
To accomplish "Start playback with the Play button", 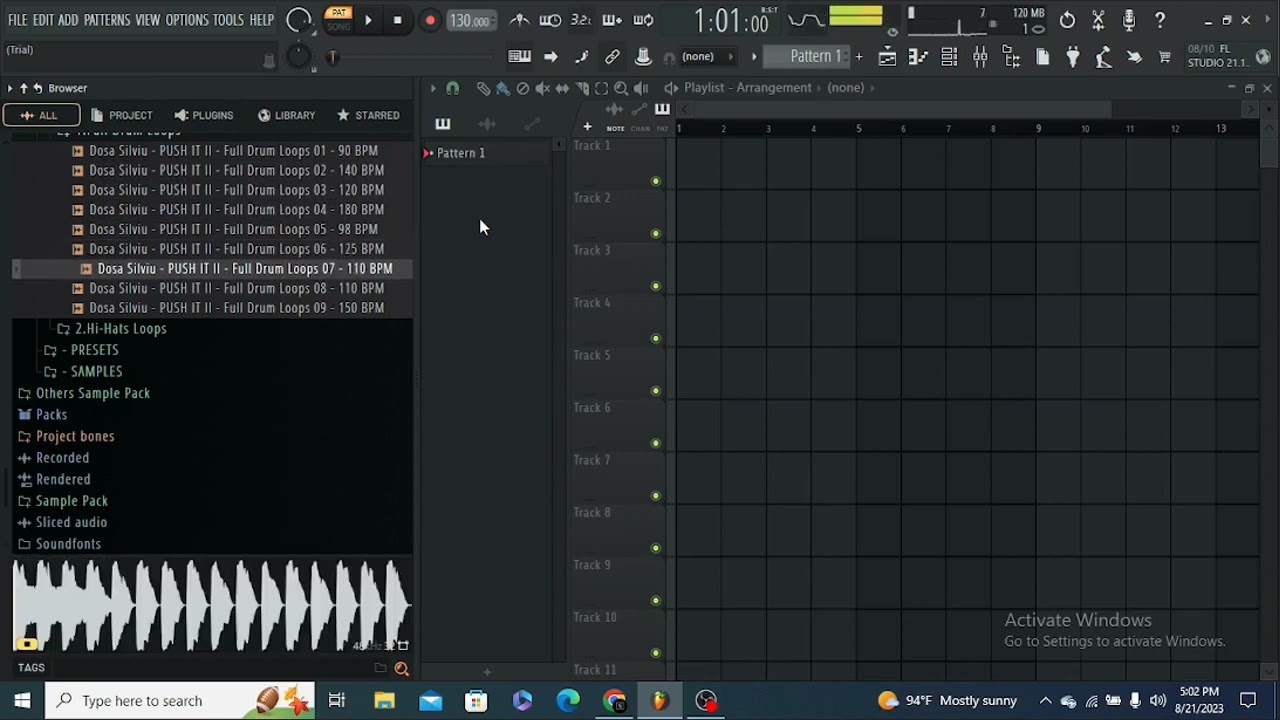I will [368, 20].
